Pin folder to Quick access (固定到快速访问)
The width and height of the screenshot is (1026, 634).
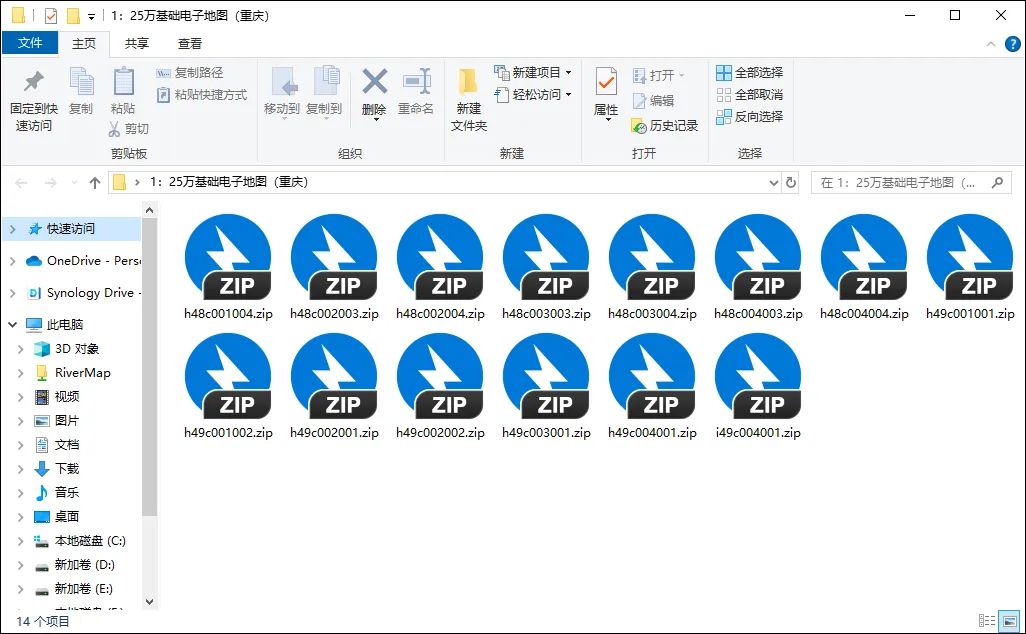[33, 100]
